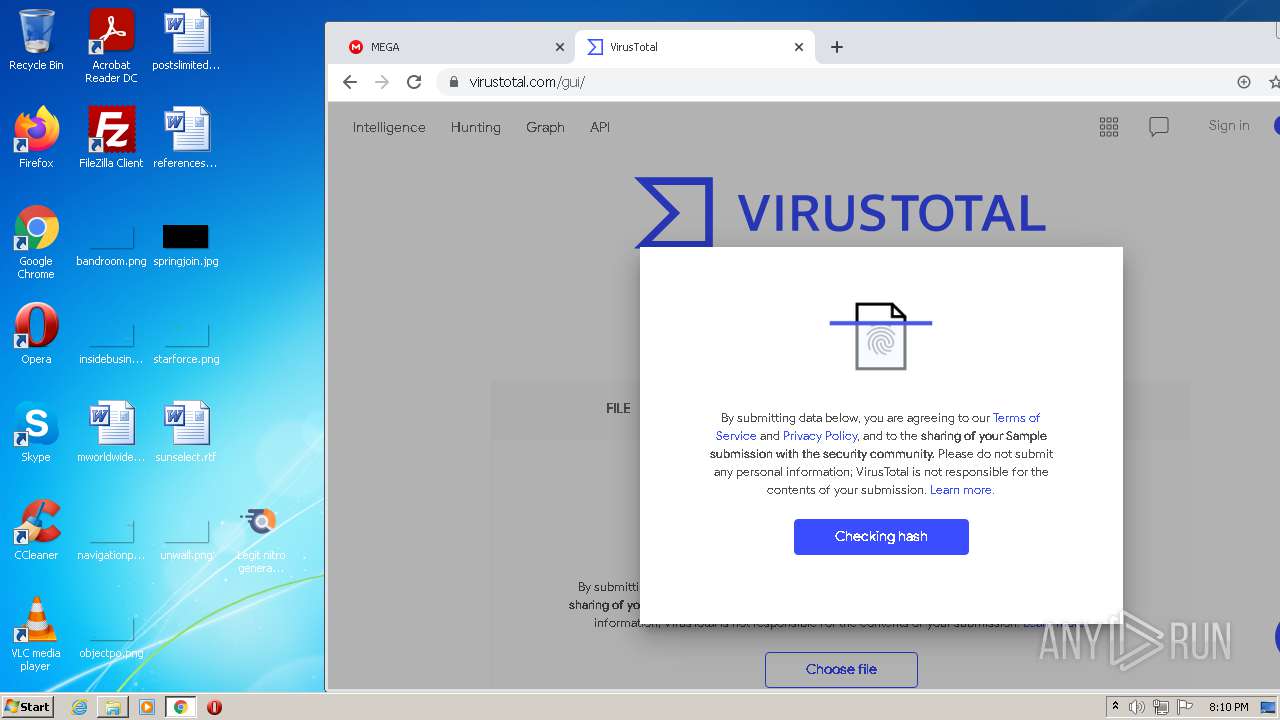1280x720 pixels.
Task: Open the Hunting menu item
Action: [476, 127]
